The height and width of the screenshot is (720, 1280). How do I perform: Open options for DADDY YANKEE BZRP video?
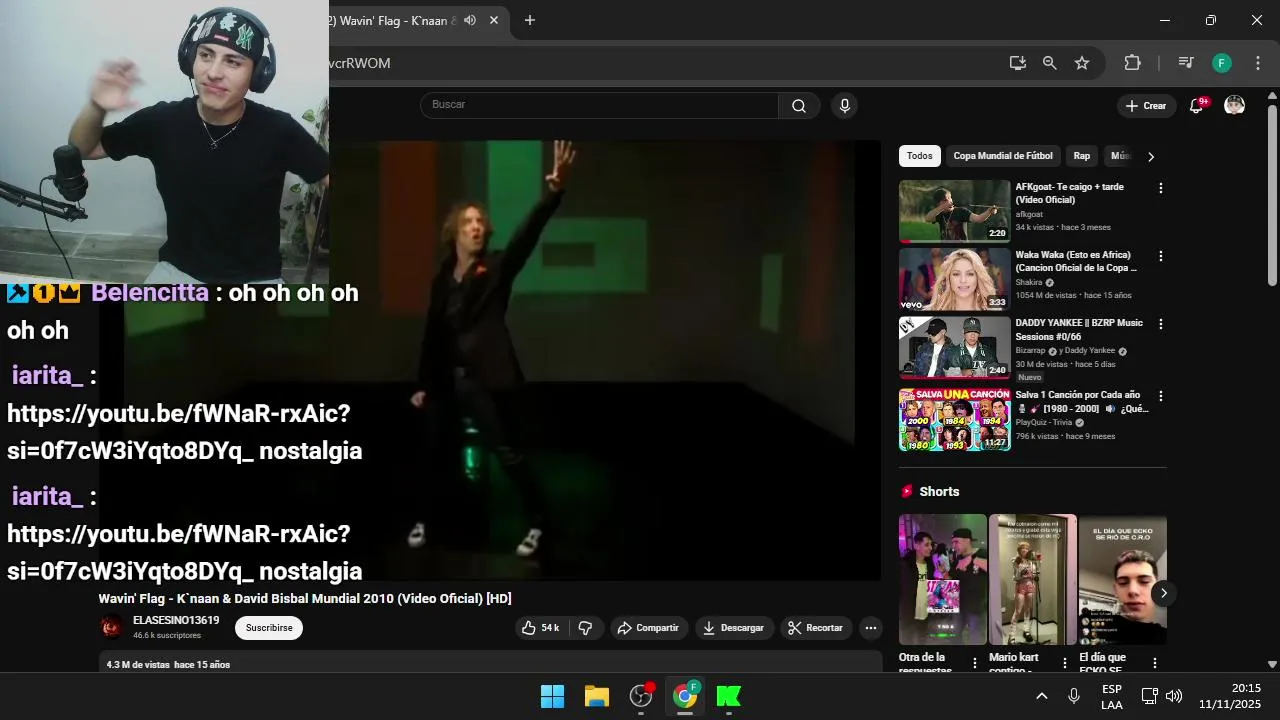(1161, 324)
